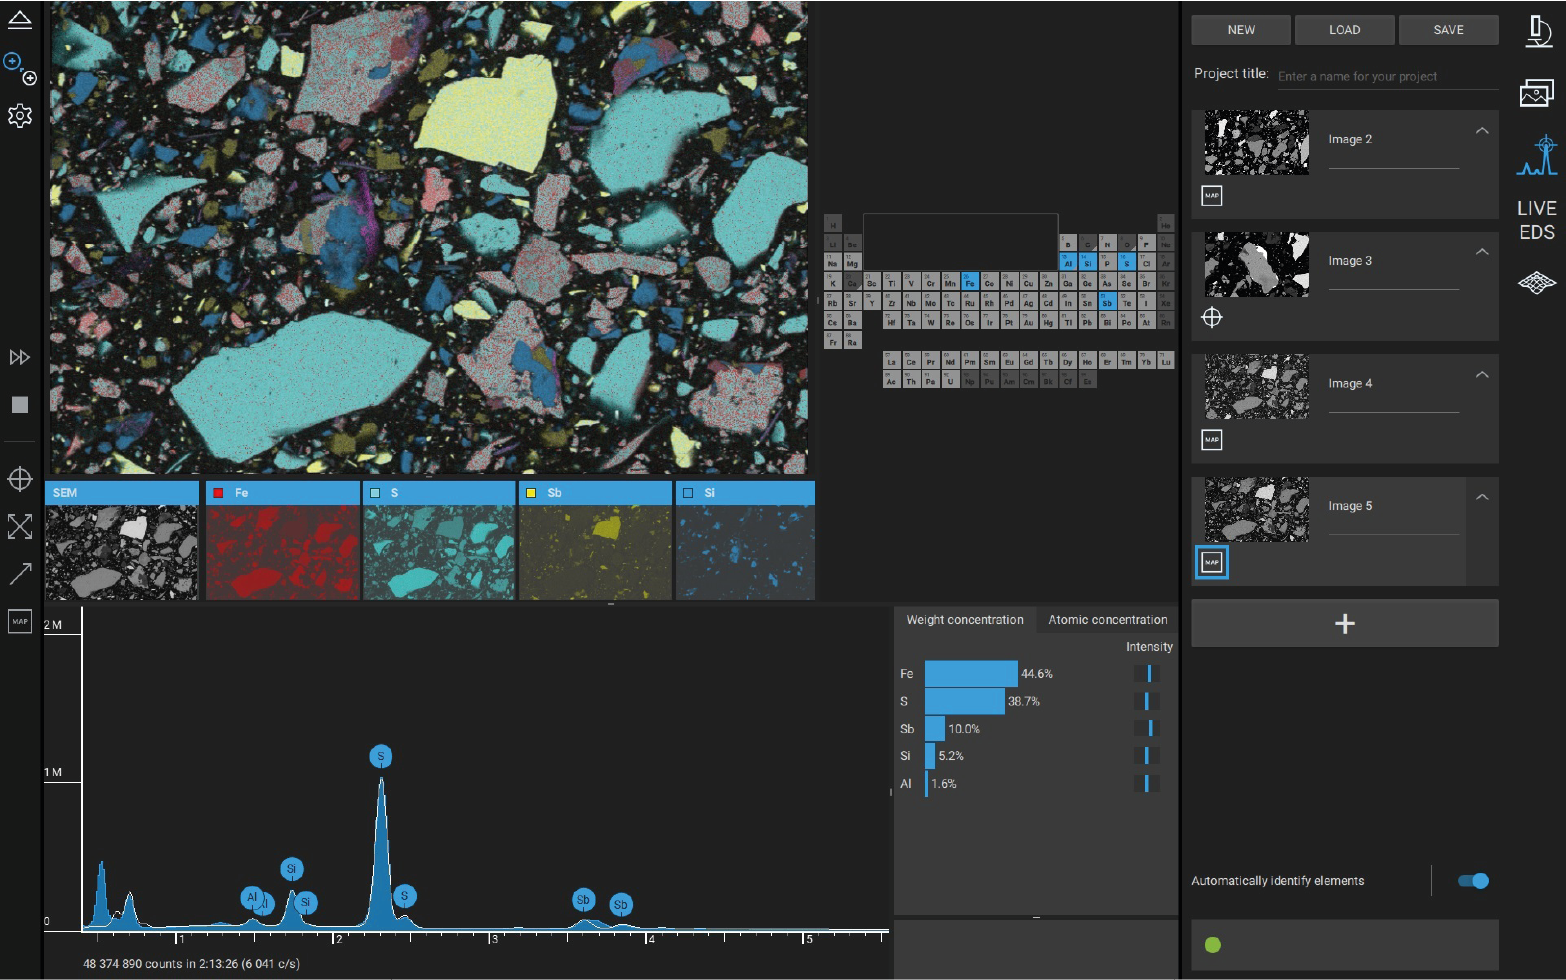This screenshot has width=1566, height=980.
Task: Open the image gallery icon
Action: 1537,93
